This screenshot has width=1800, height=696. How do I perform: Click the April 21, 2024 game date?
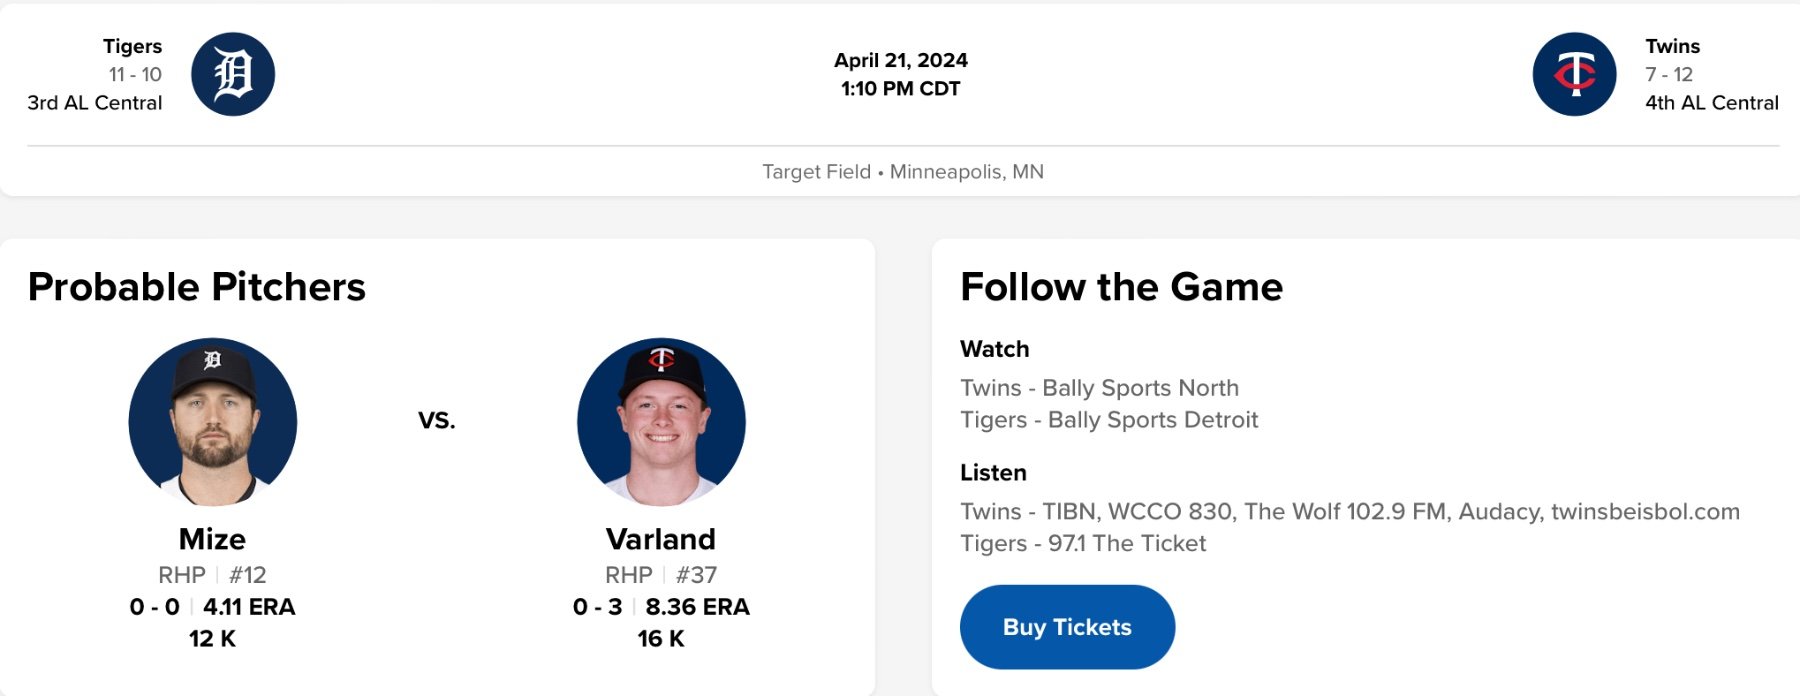[x=901, y=60]
